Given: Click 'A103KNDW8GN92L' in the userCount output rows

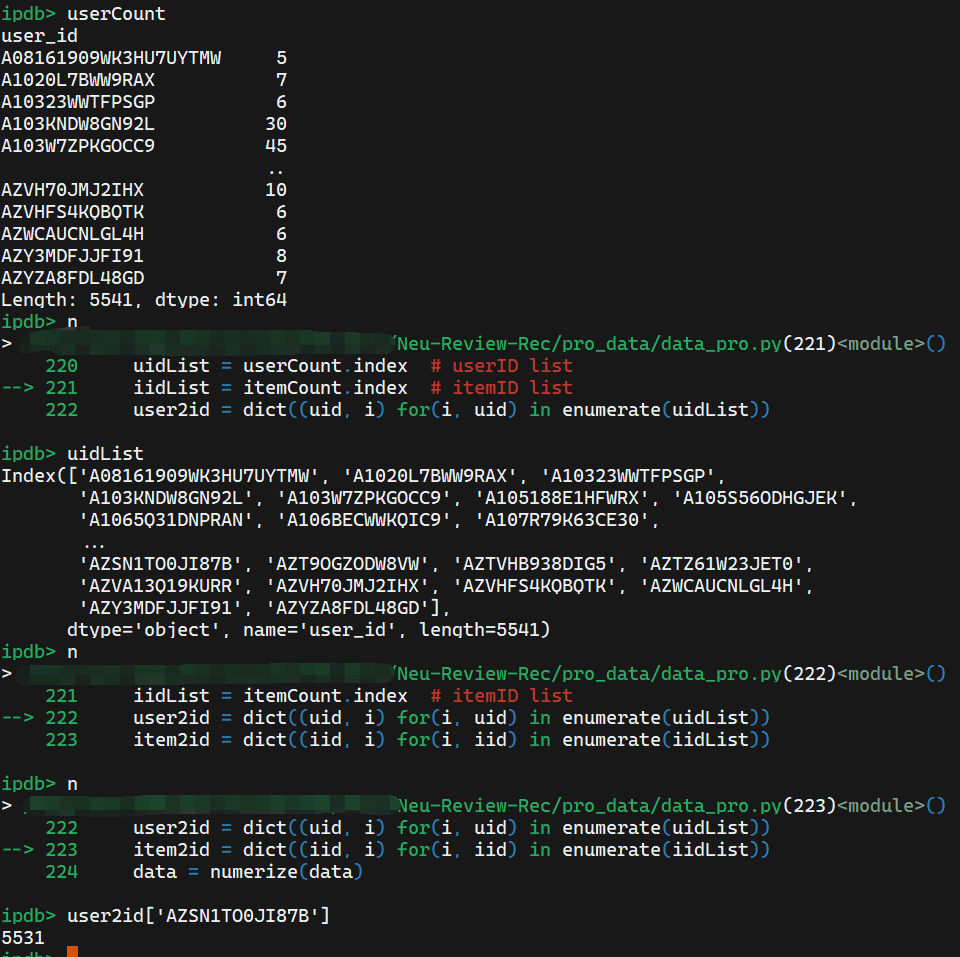Looking at the screenshot, I should (x=78, y=124).
